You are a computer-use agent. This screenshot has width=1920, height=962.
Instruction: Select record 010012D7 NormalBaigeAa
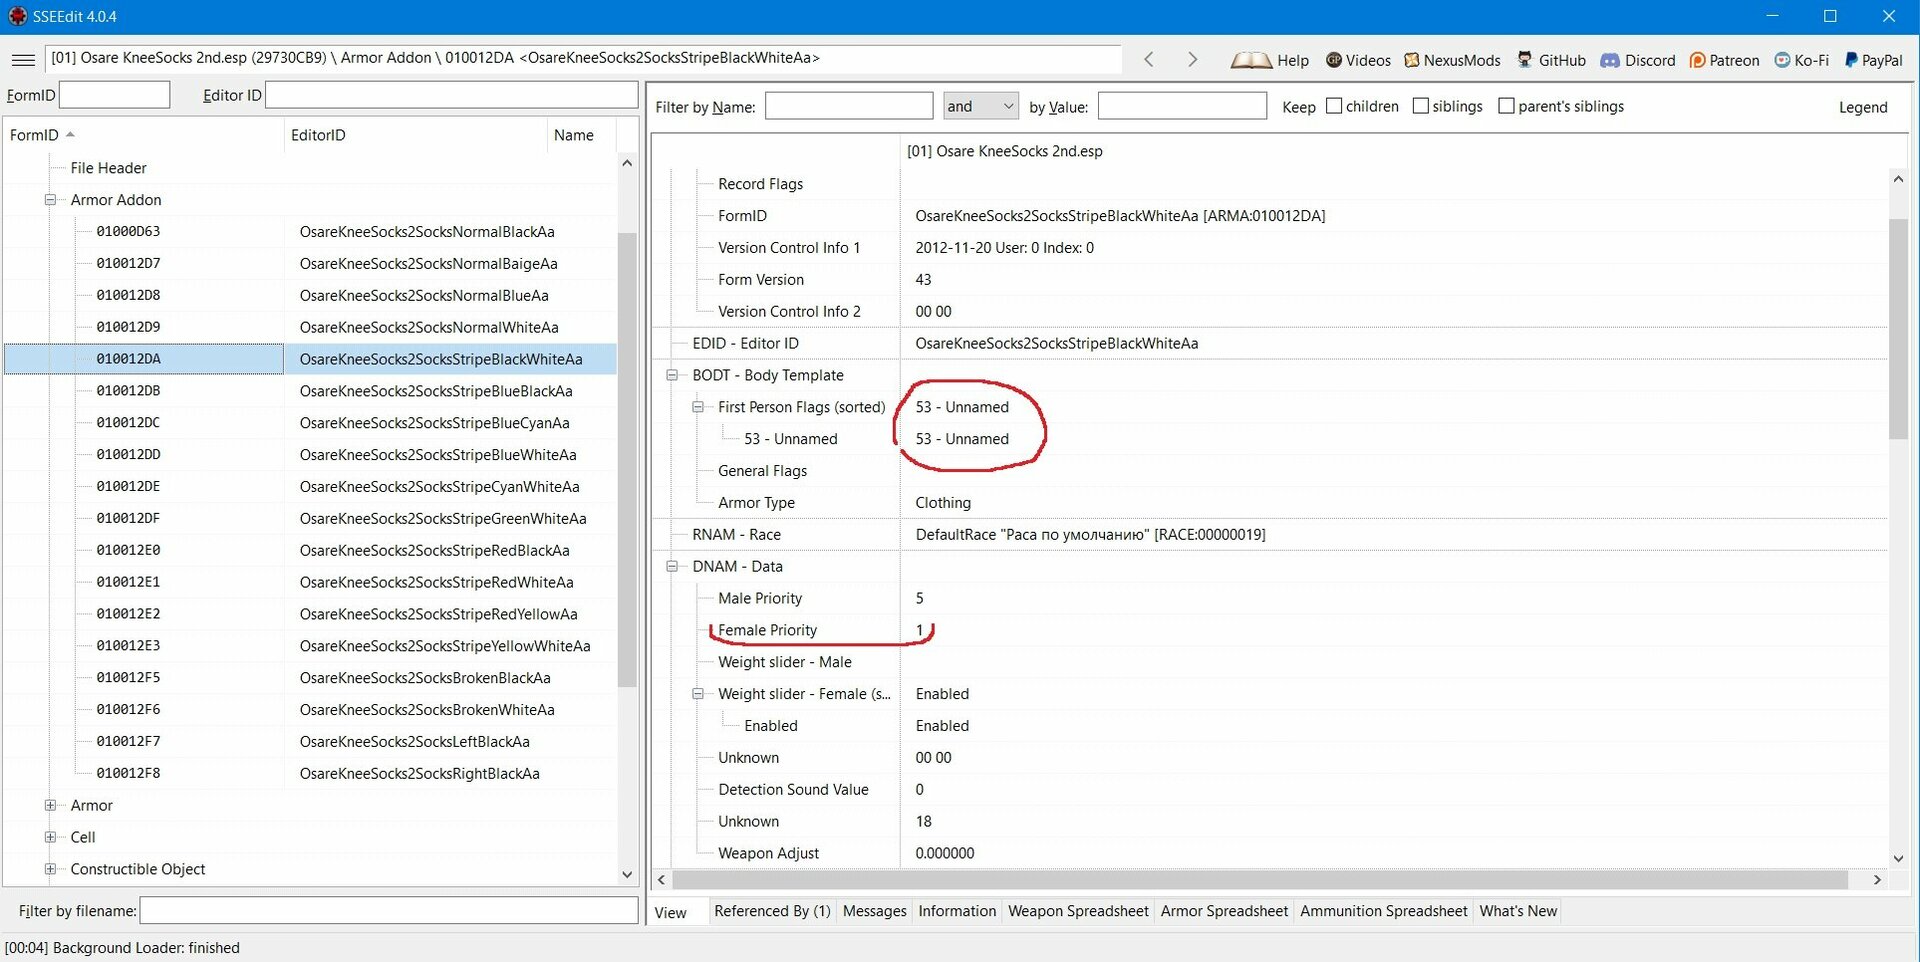pyautogui.click(x=310, y=264)
